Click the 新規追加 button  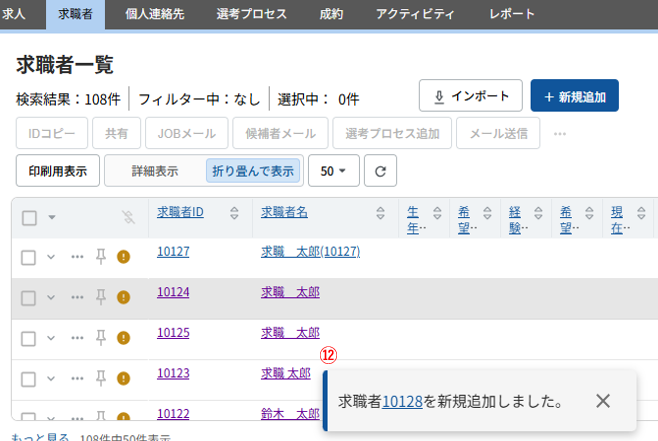click(x=574, y=96)
